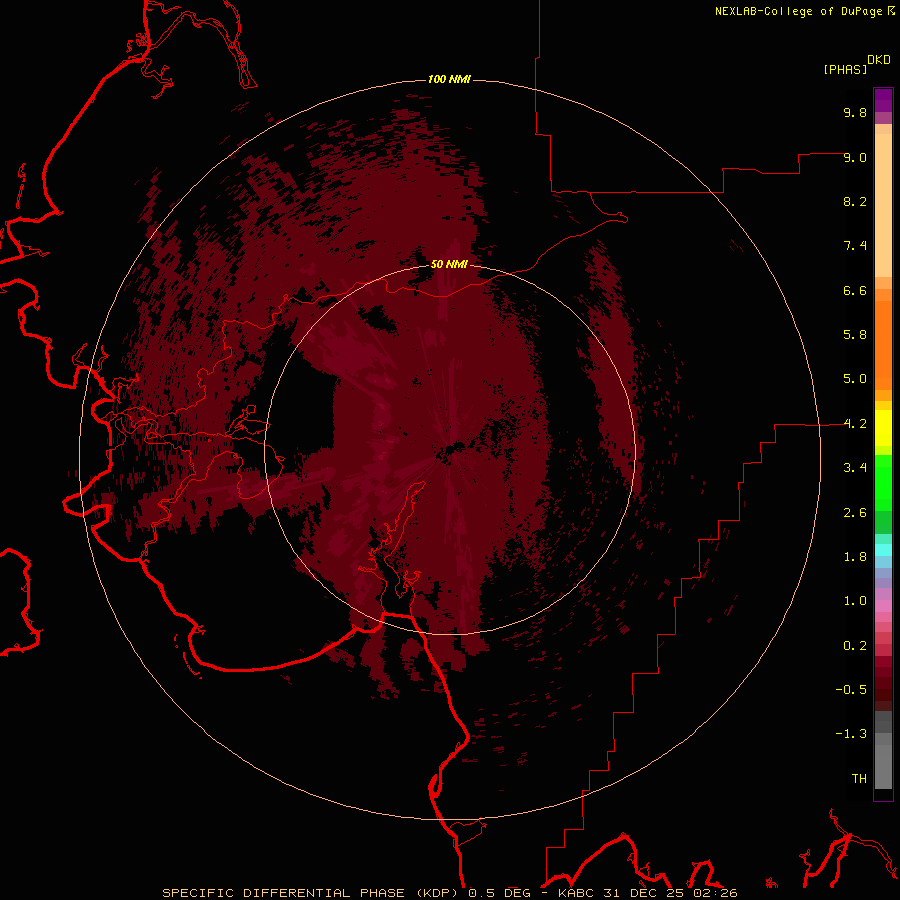Click the dark orange segment of color bar

883,346
